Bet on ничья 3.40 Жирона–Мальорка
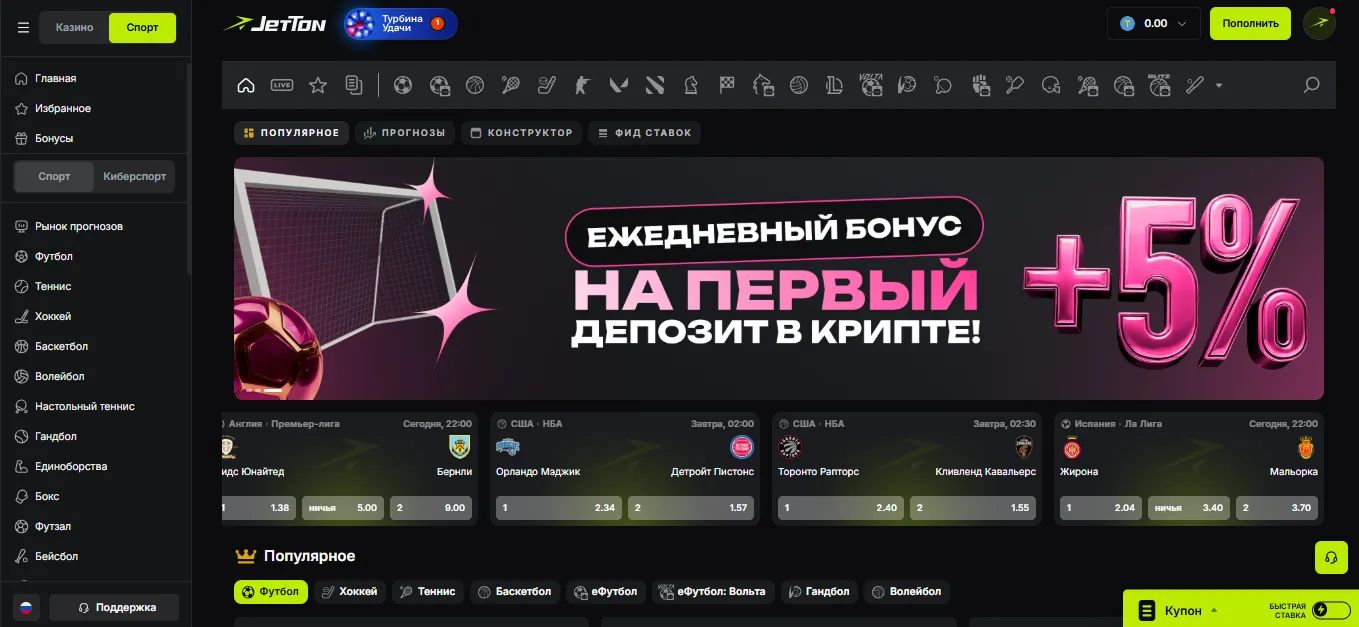This screenshot has height=627, width=1359. [1189, 508]
